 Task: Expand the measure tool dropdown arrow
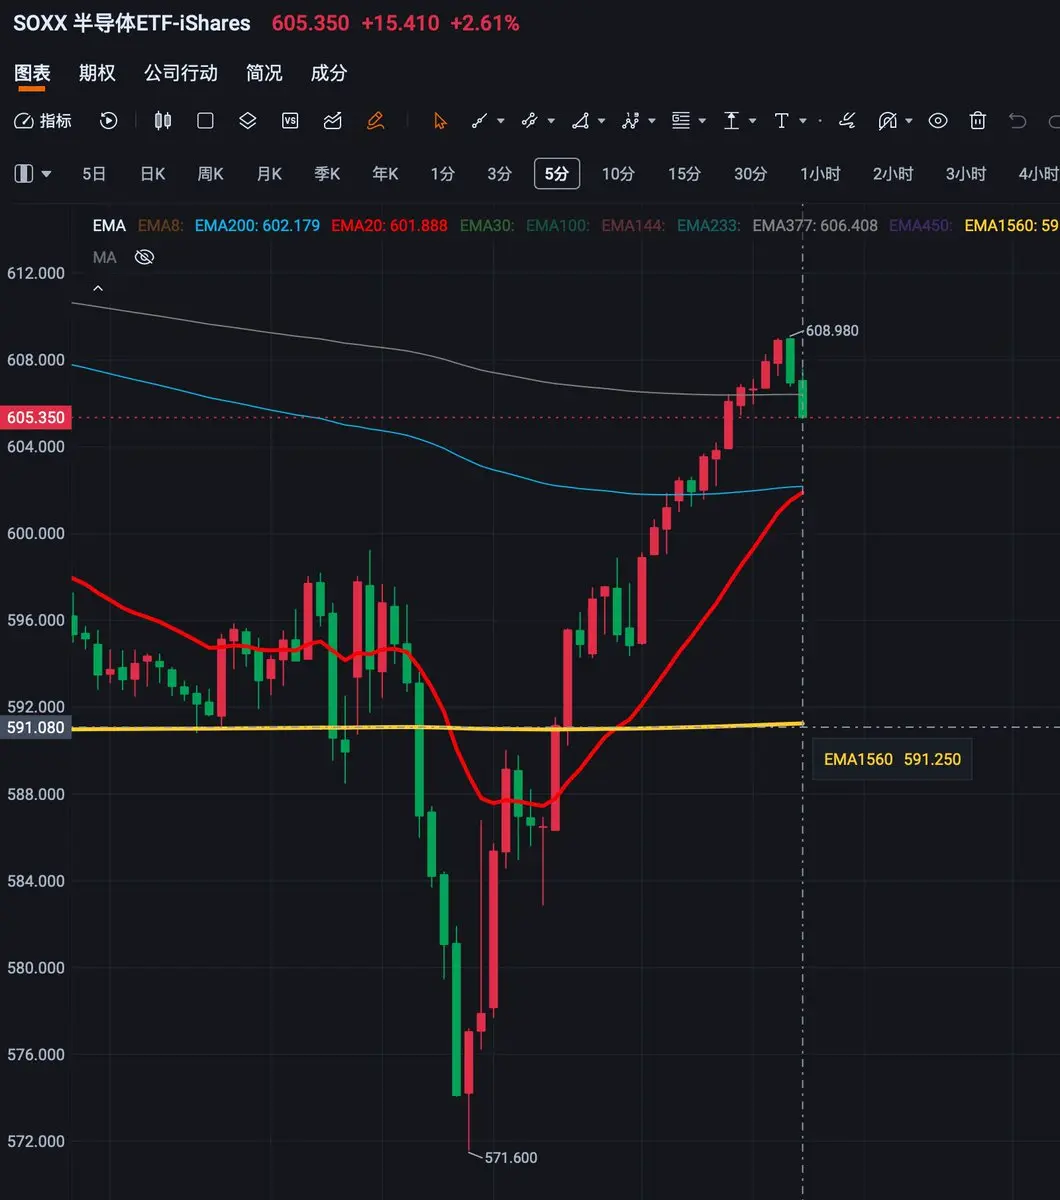click(752, 122)
